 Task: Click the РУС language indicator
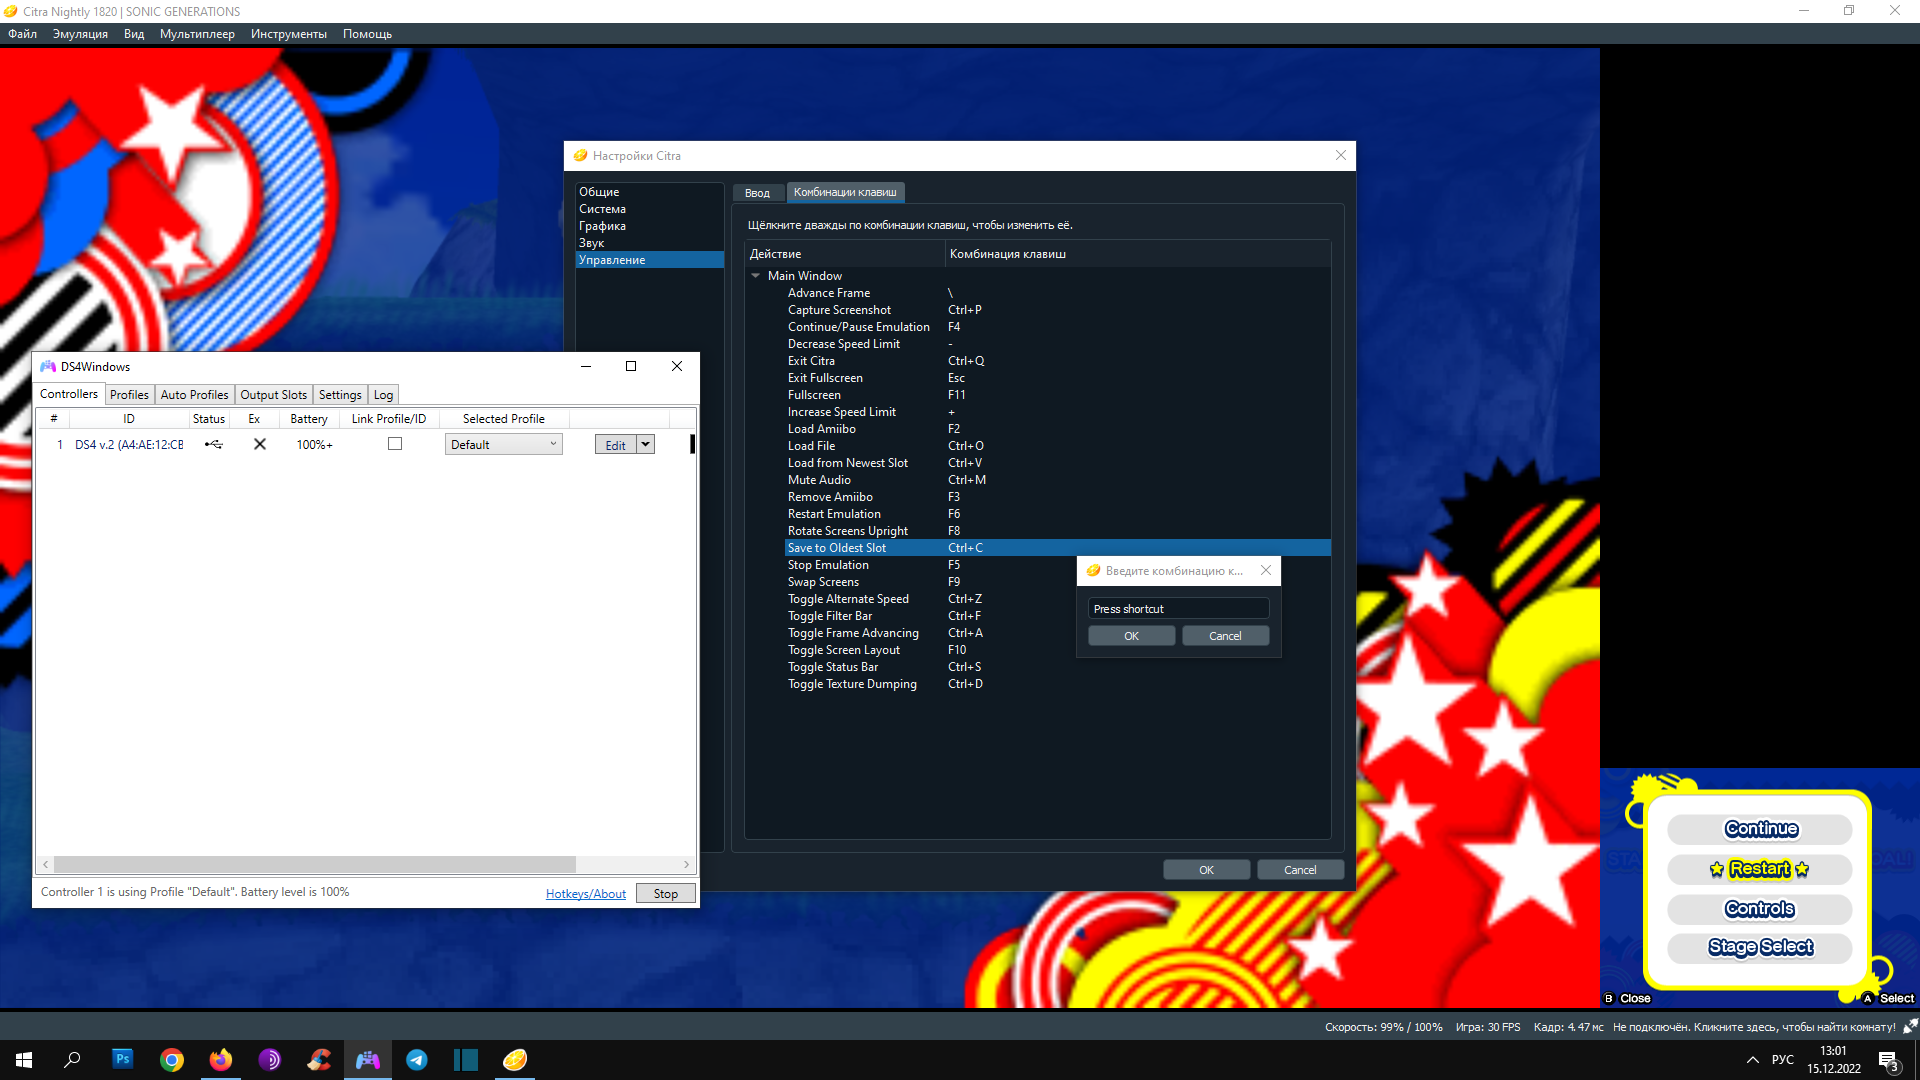[x=1783, y=1060]
